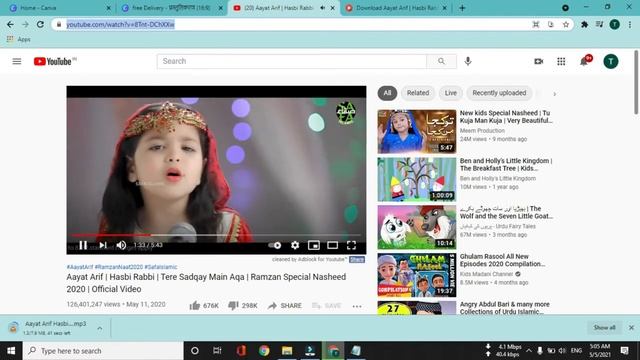Open the YouTube account avatar menu
This screenshot has height=360, width=640.
[611, 61]
